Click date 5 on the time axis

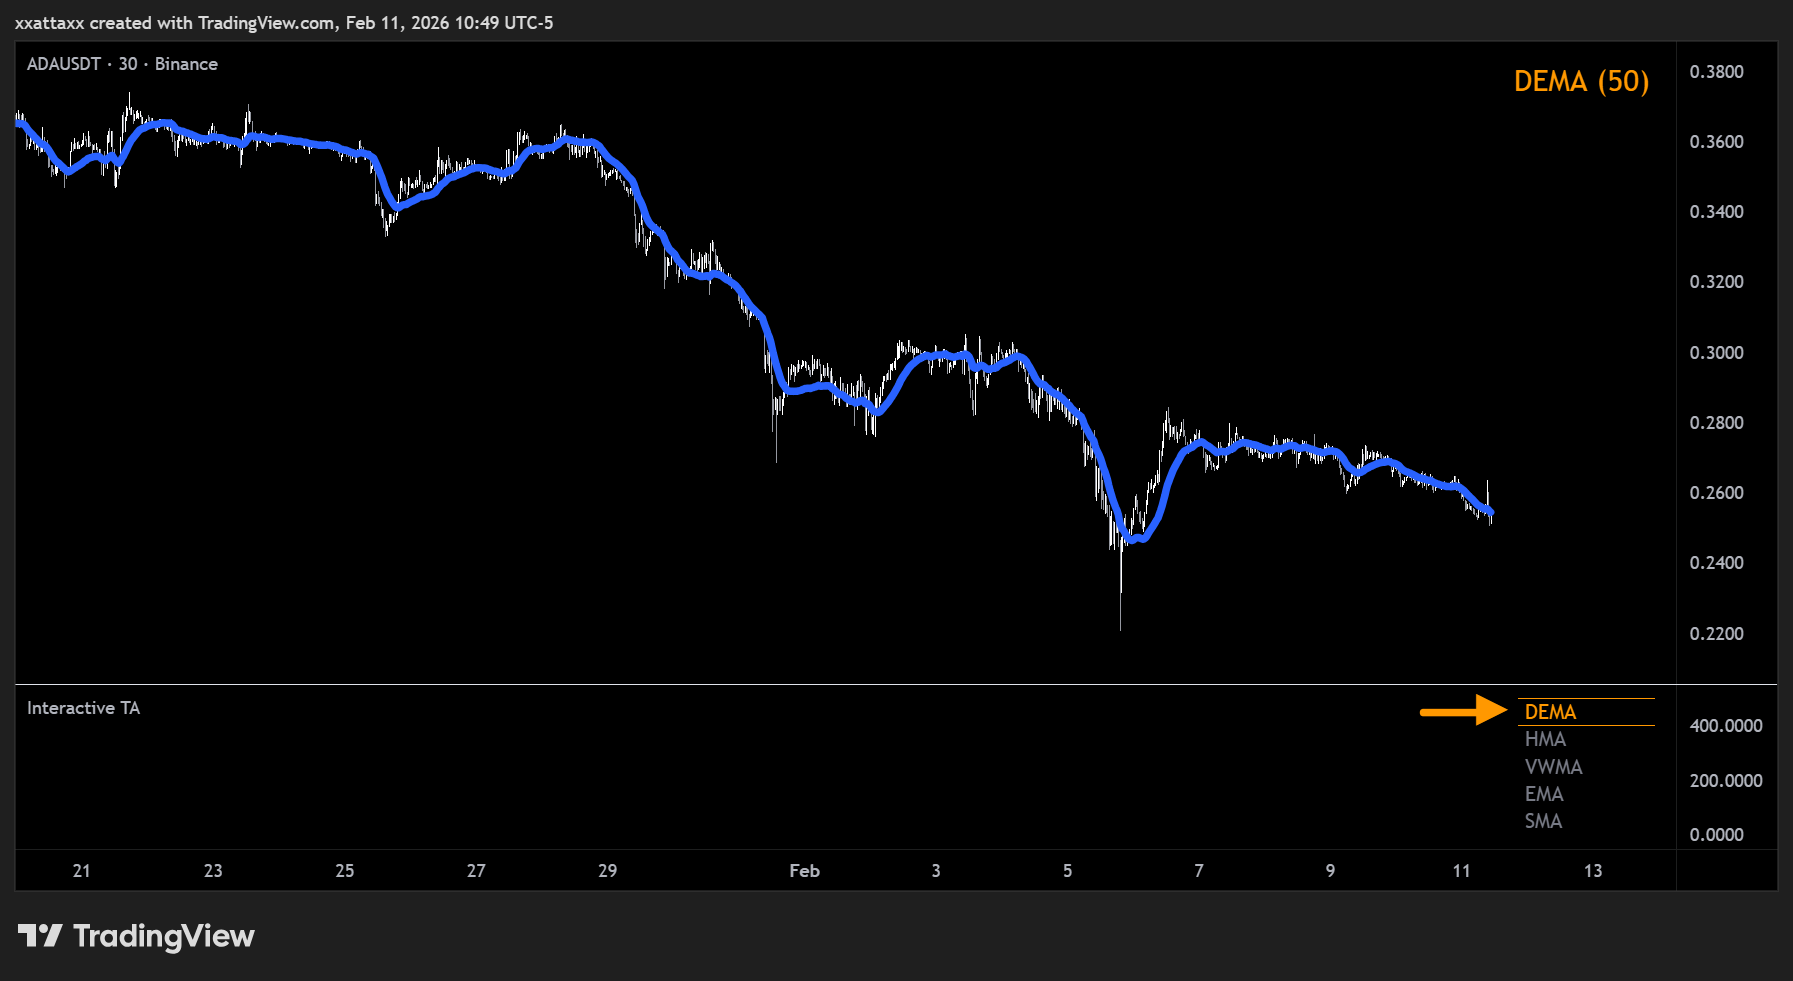click(1067, 871)
